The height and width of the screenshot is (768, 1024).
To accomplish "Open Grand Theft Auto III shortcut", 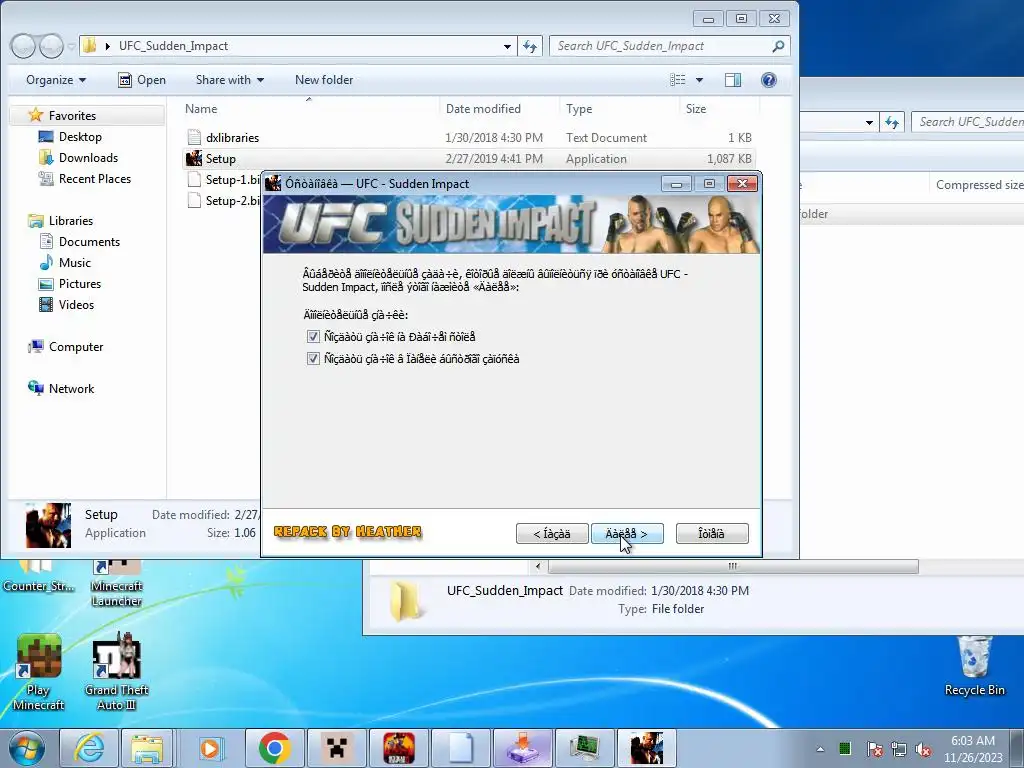I will coord(116,673).
